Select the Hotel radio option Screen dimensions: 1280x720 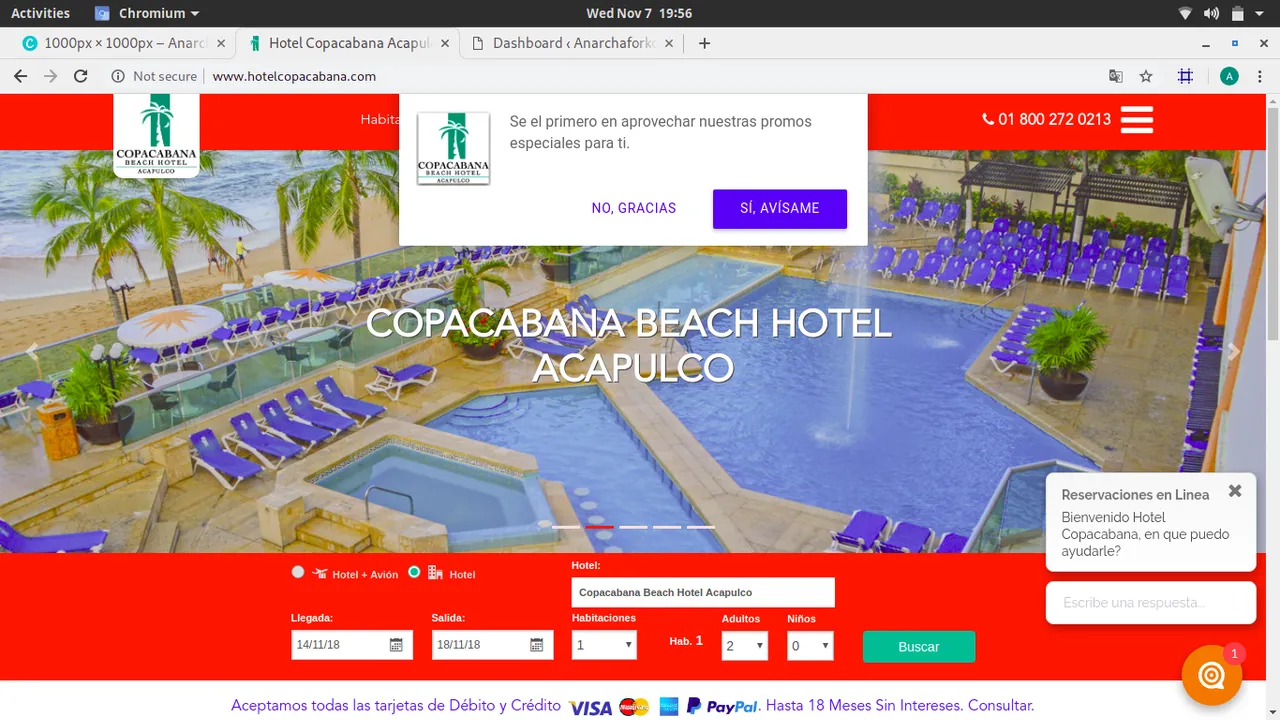click(414, 572)
